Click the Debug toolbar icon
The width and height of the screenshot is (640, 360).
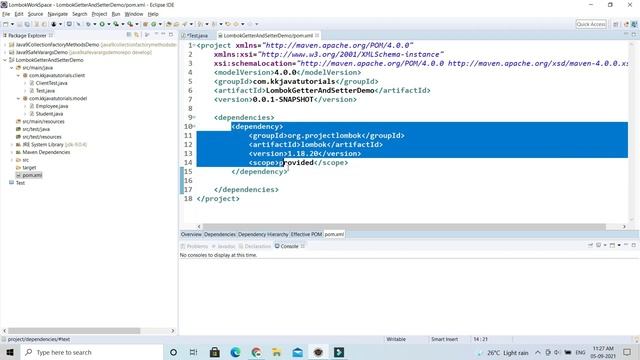click(x=88, y=24)
